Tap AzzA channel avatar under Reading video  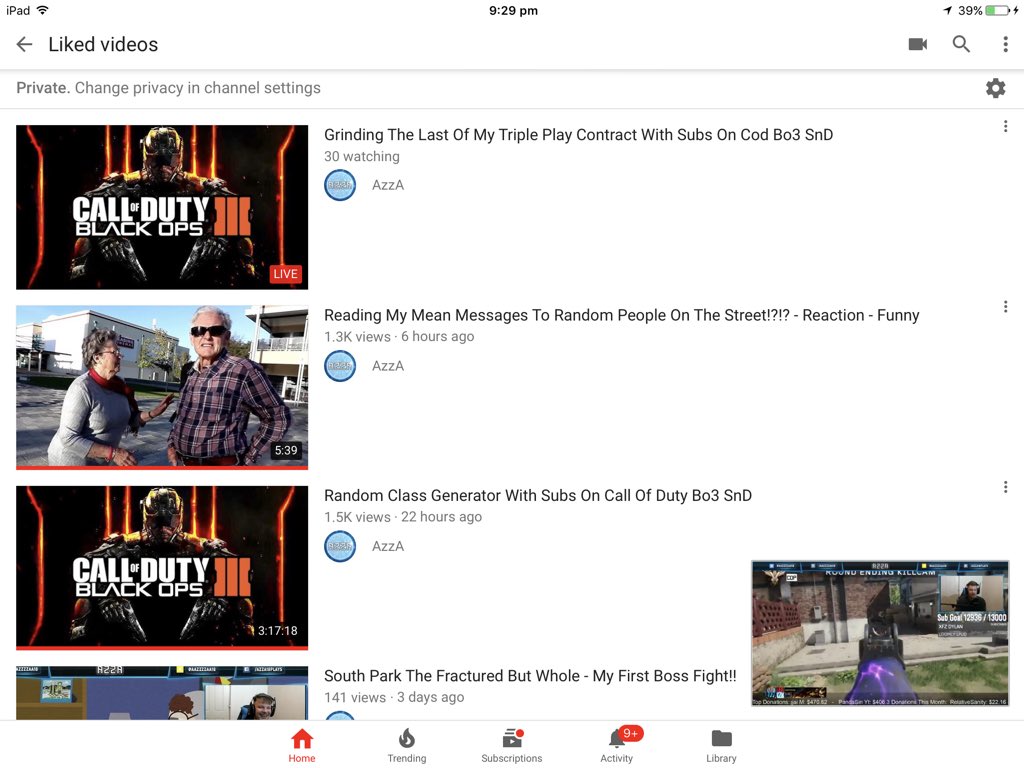click(x=340, y=366)
